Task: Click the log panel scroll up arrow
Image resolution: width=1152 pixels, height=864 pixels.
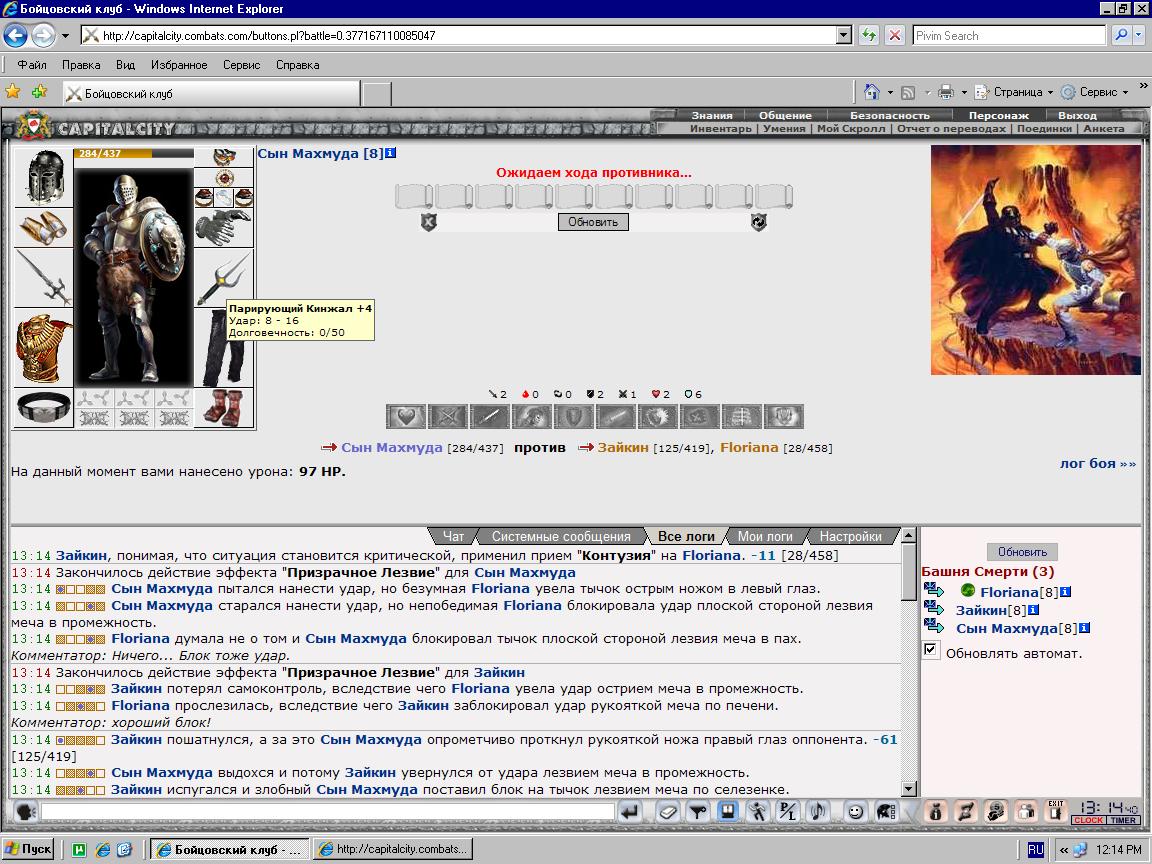Action: (909, 535)
